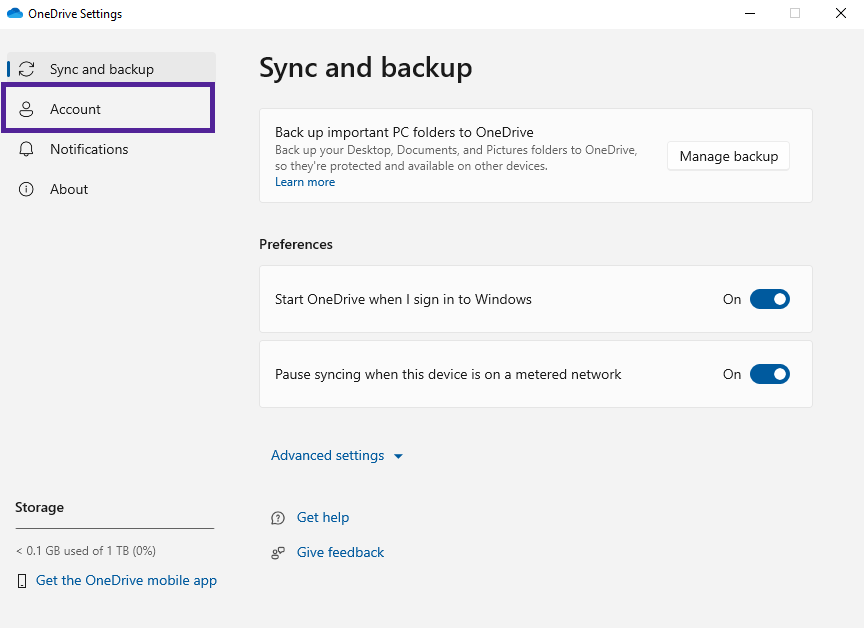
Task: Click the storage usage bar
Action: click(x=115, y=528)
